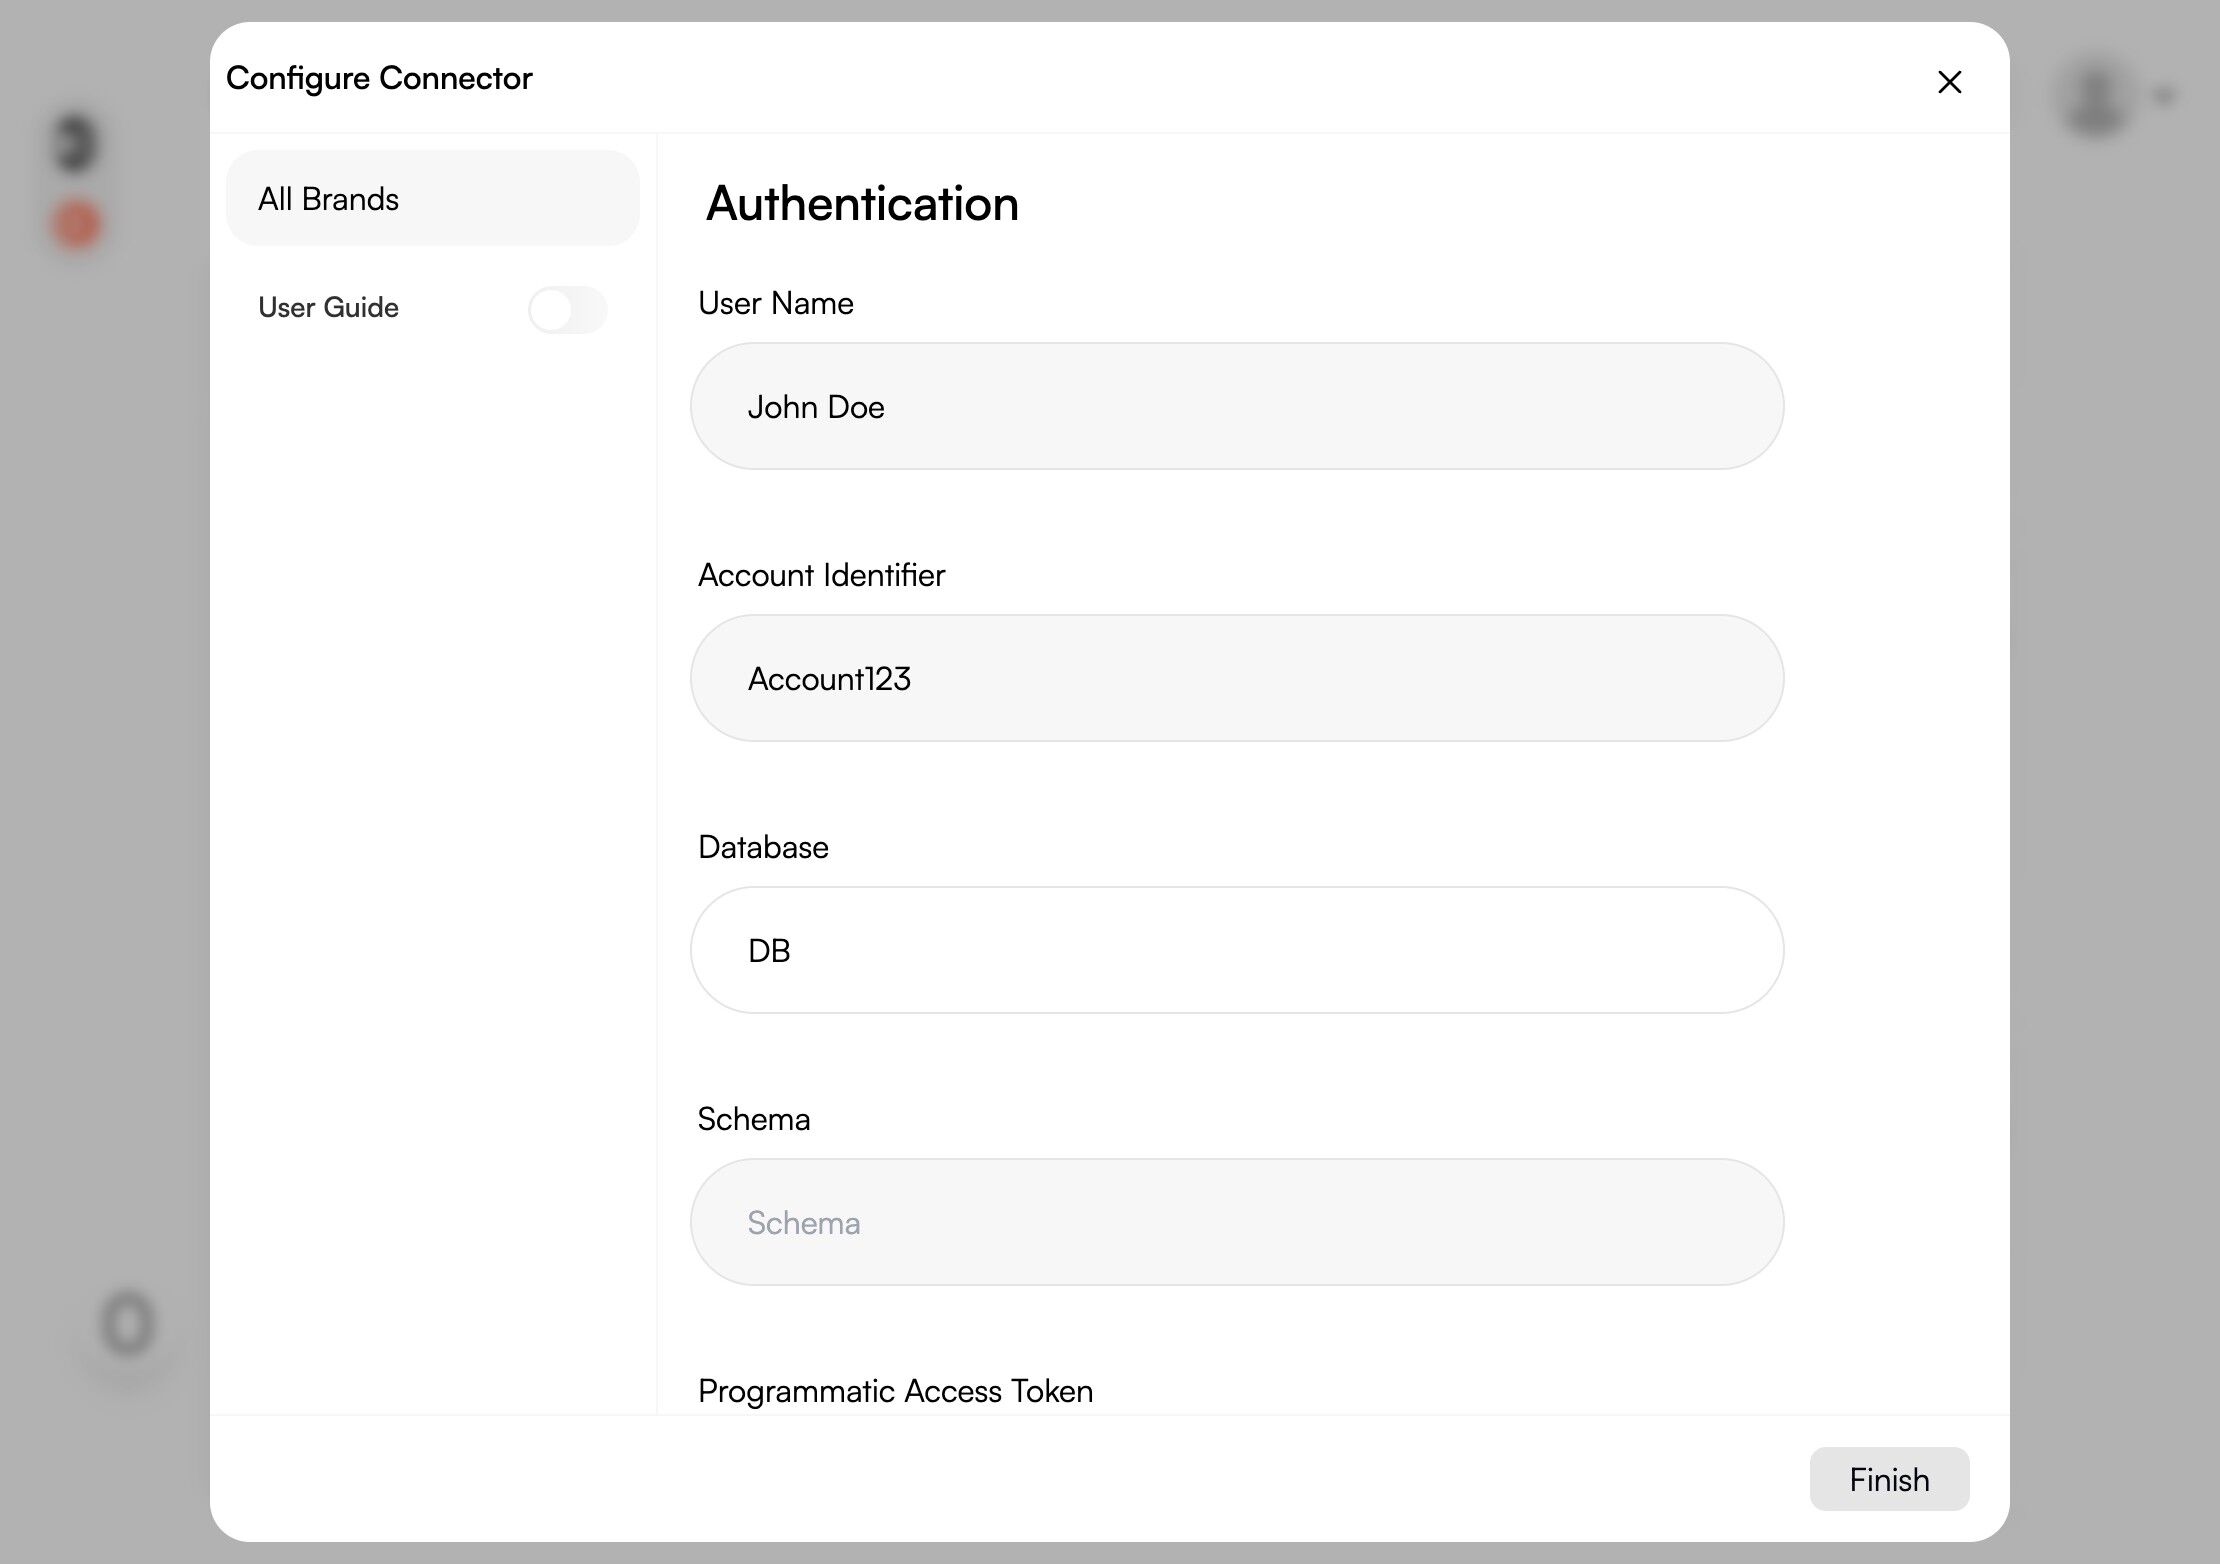Click the orange circular icon at left
Viewport: 2220px width, 1564px height.
(76, 224)
